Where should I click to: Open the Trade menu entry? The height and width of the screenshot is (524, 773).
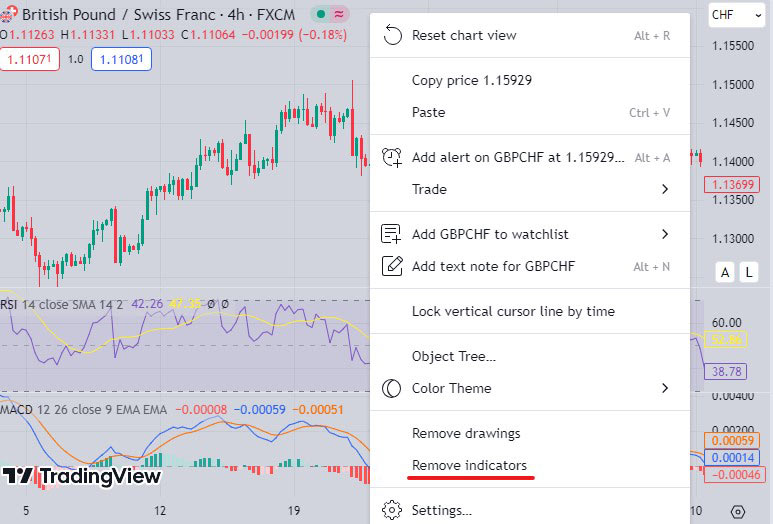pos(529,189)
